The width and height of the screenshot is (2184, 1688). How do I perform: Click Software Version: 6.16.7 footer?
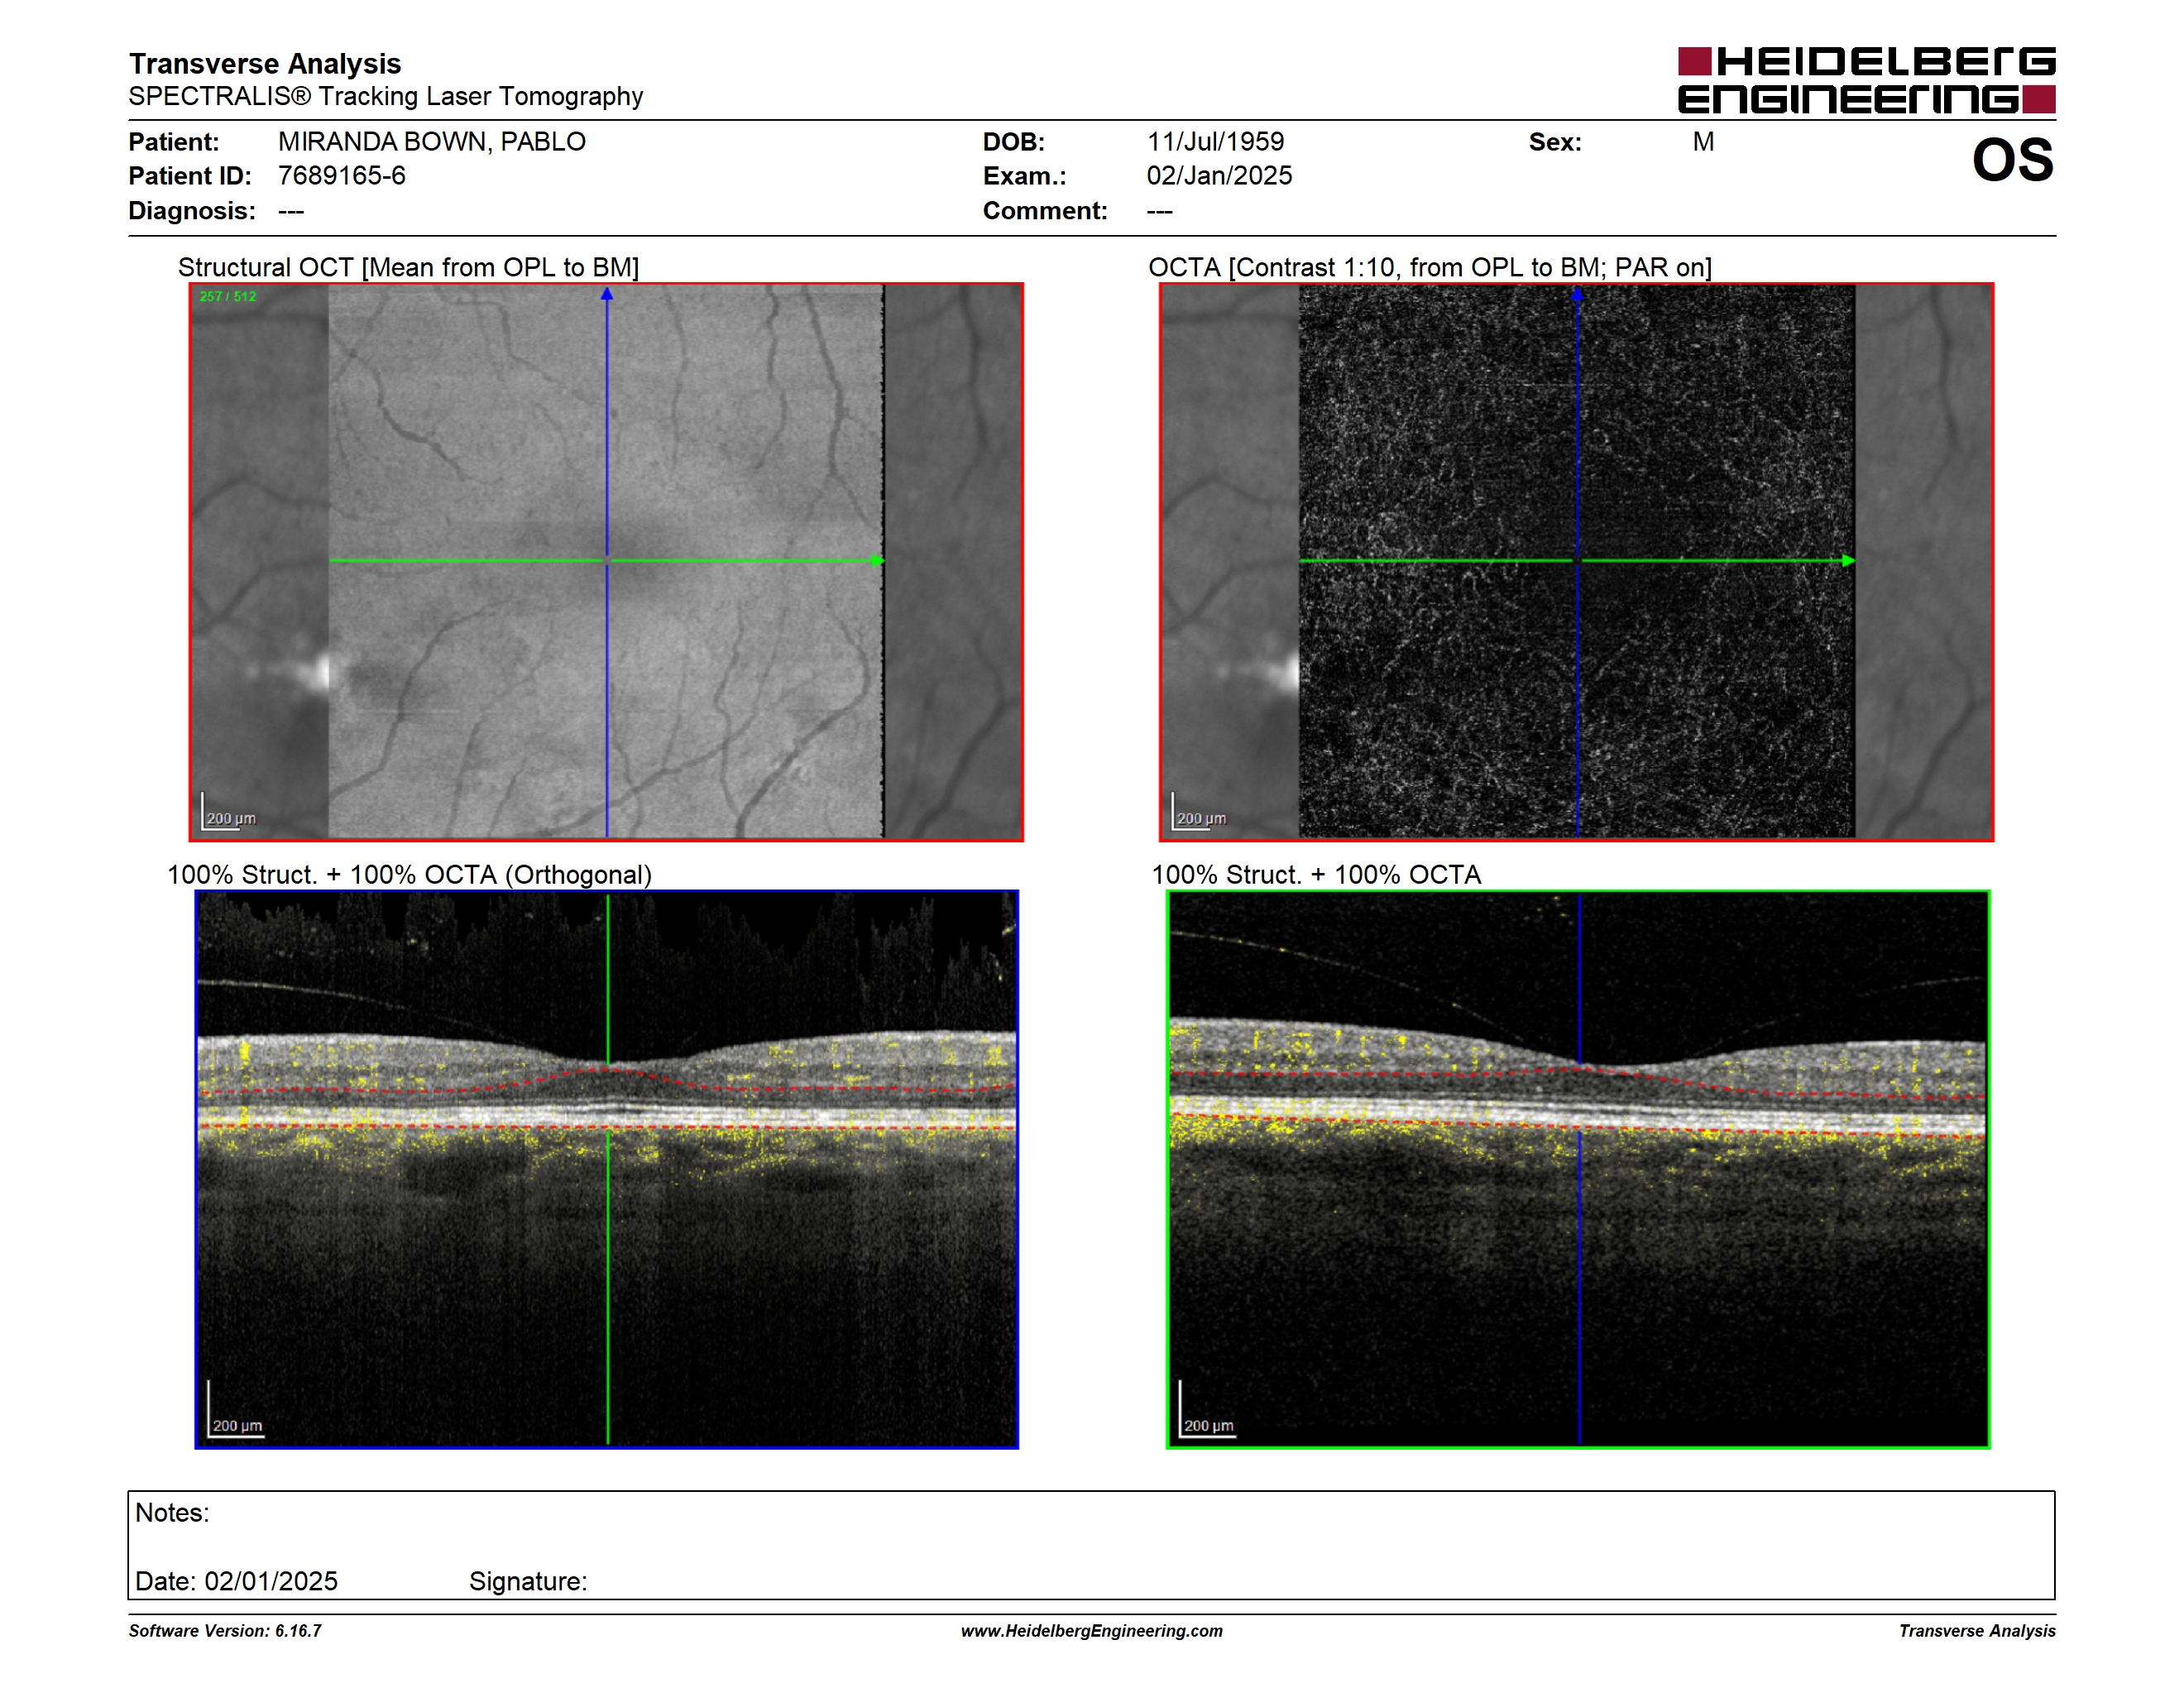click(x=225, y=1631)
